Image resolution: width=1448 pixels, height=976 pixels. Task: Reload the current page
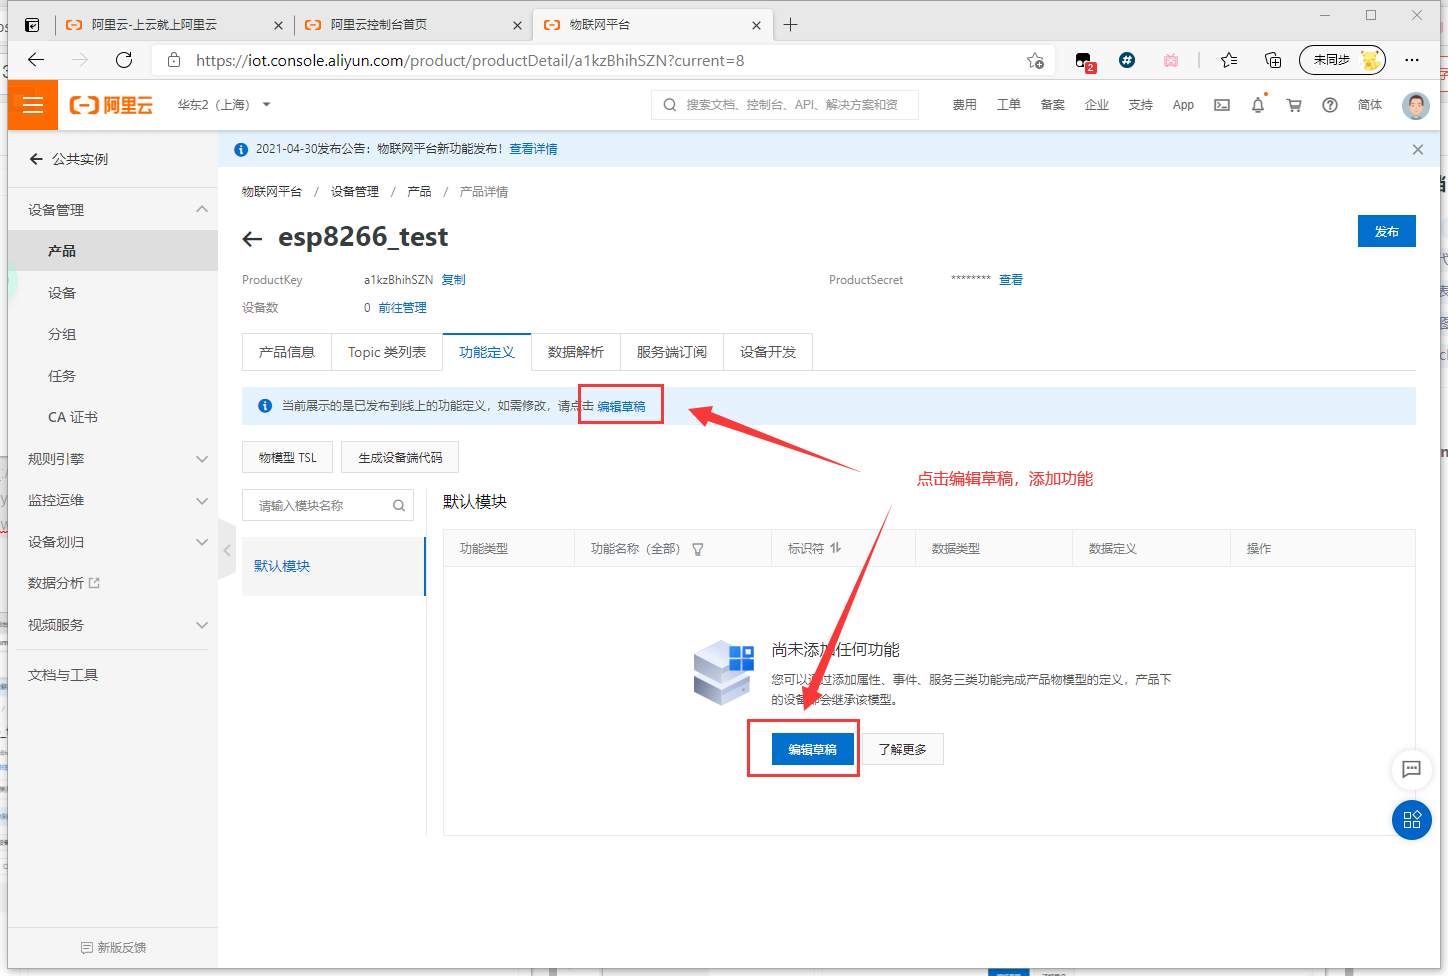(x=124, y=60)
